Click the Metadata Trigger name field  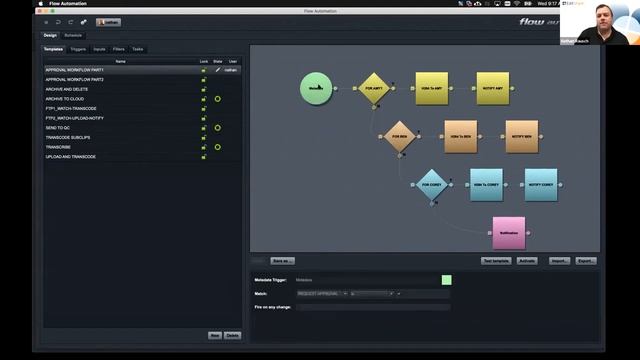367,280
